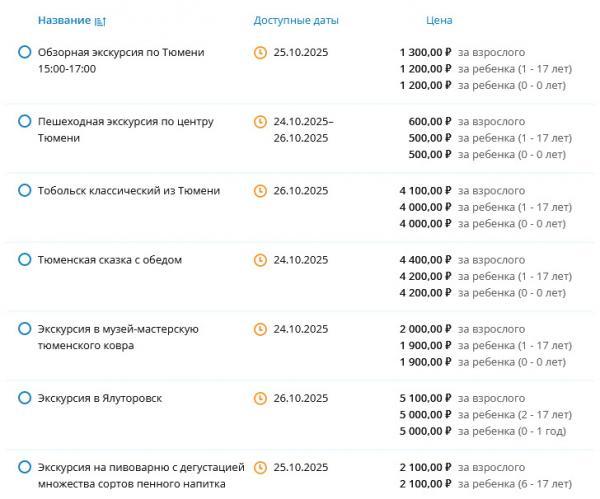Choose Тобольск классический из Тюмени radio button
Screen dimensions: 600x499
[x=25, y=191]
